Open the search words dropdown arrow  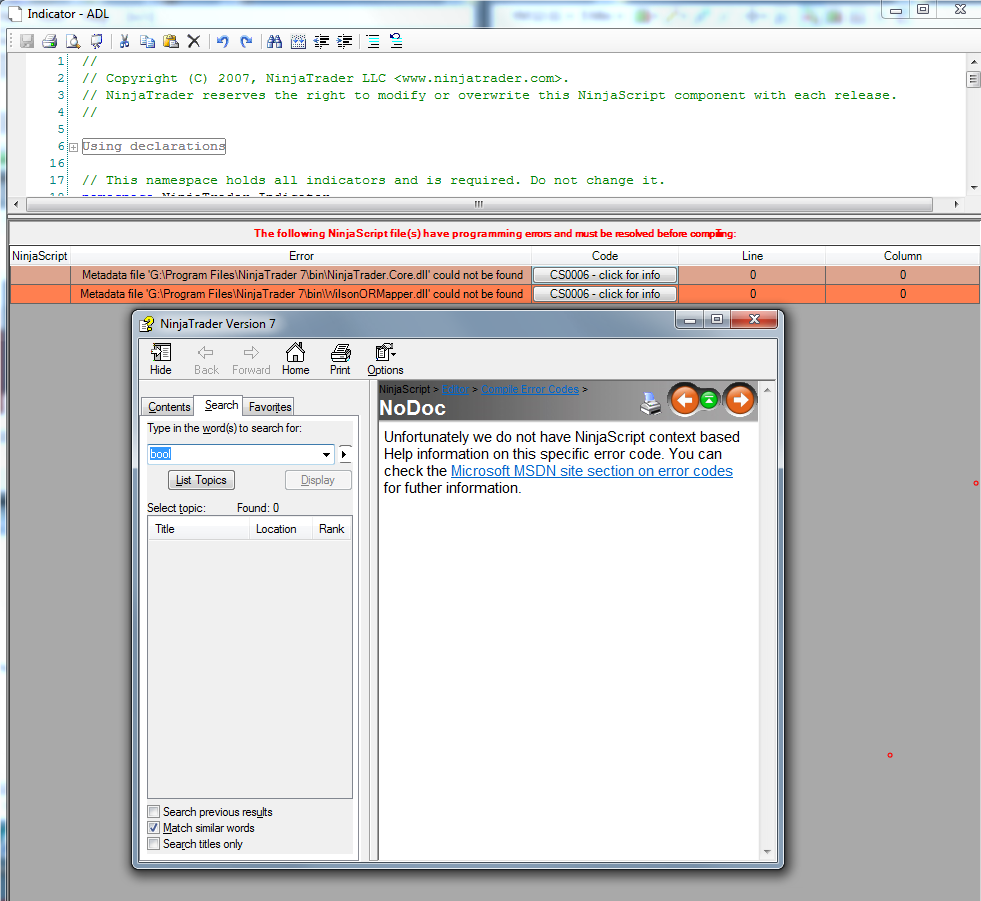pyautogui.click(x=327, y=454)
